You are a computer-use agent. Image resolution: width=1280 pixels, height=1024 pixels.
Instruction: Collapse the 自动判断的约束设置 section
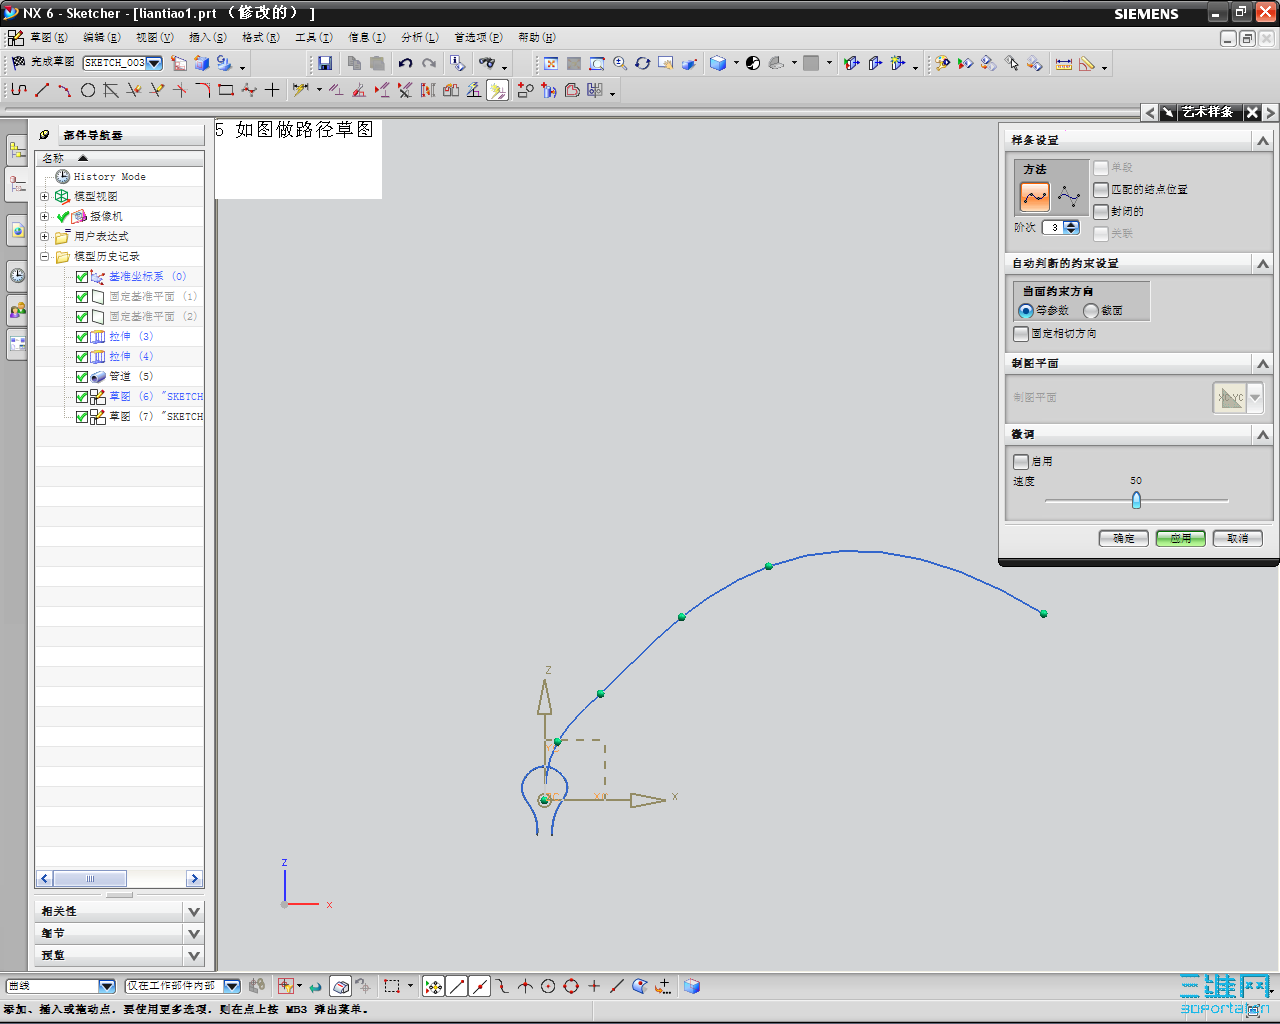tap(1263, 264)
